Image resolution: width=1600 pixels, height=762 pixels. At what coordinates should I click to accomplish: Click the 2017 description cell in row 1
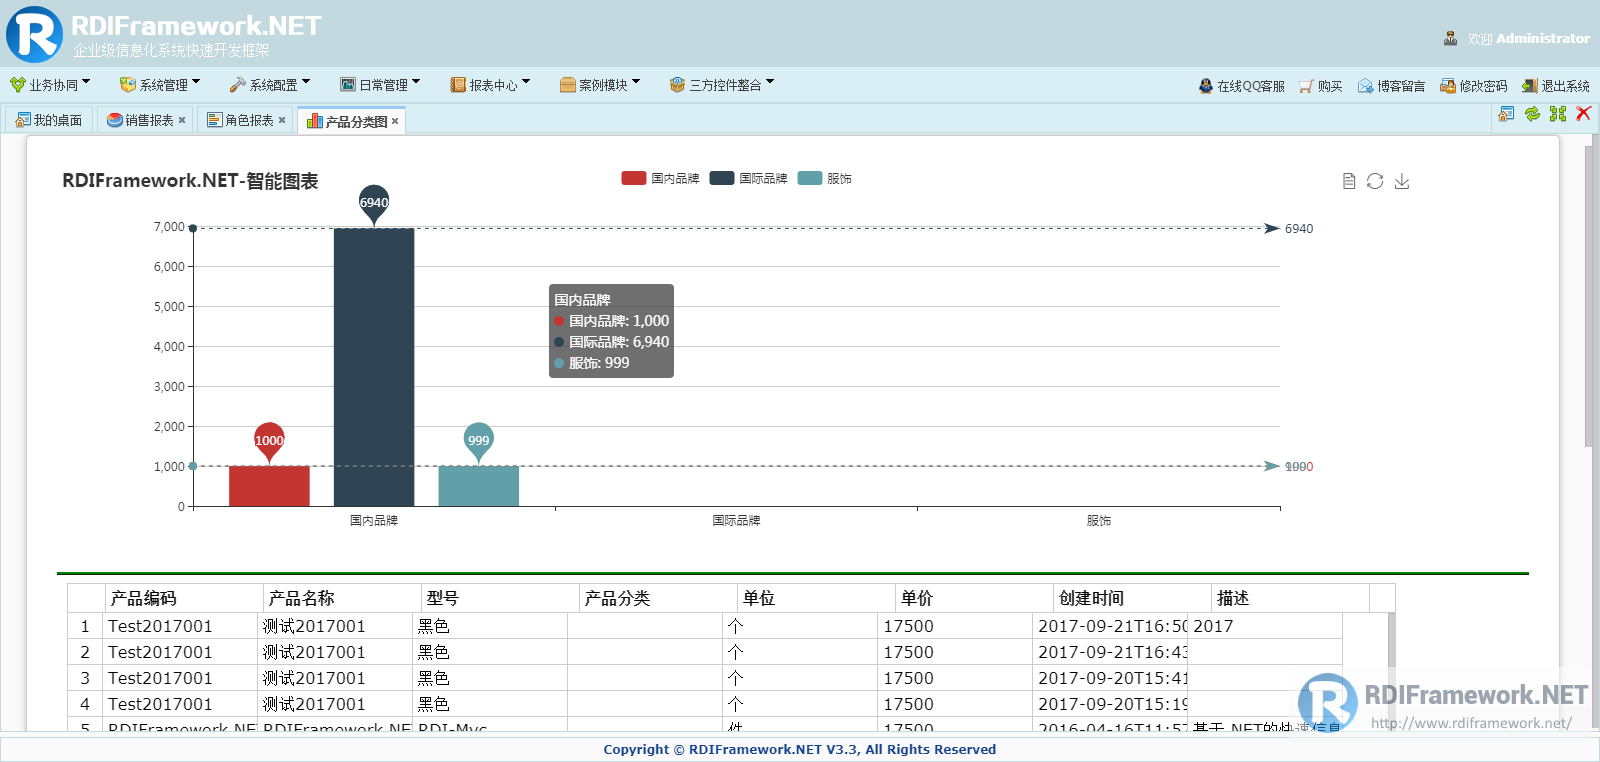[1265, 626]
